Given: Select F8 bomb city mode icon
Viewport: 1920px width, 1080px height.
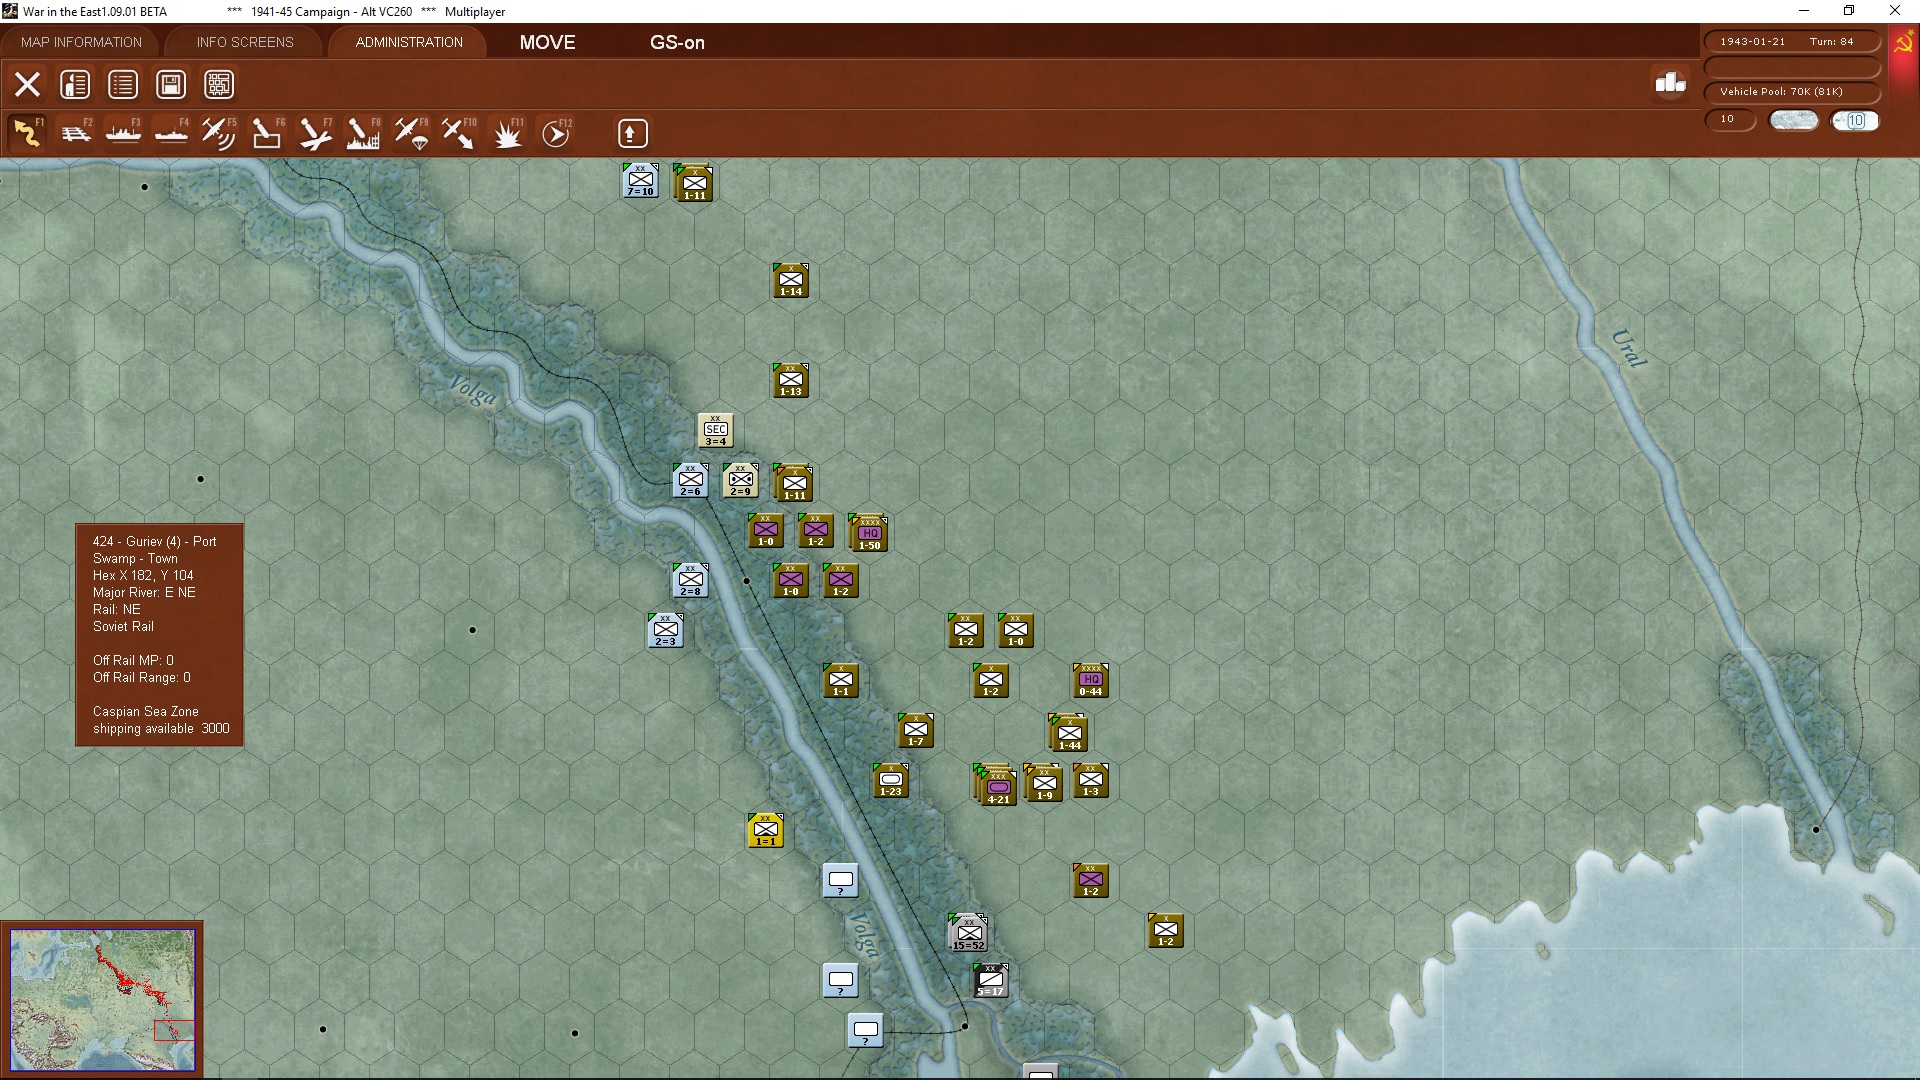Looking at the screenshot, I should point(362,133).
